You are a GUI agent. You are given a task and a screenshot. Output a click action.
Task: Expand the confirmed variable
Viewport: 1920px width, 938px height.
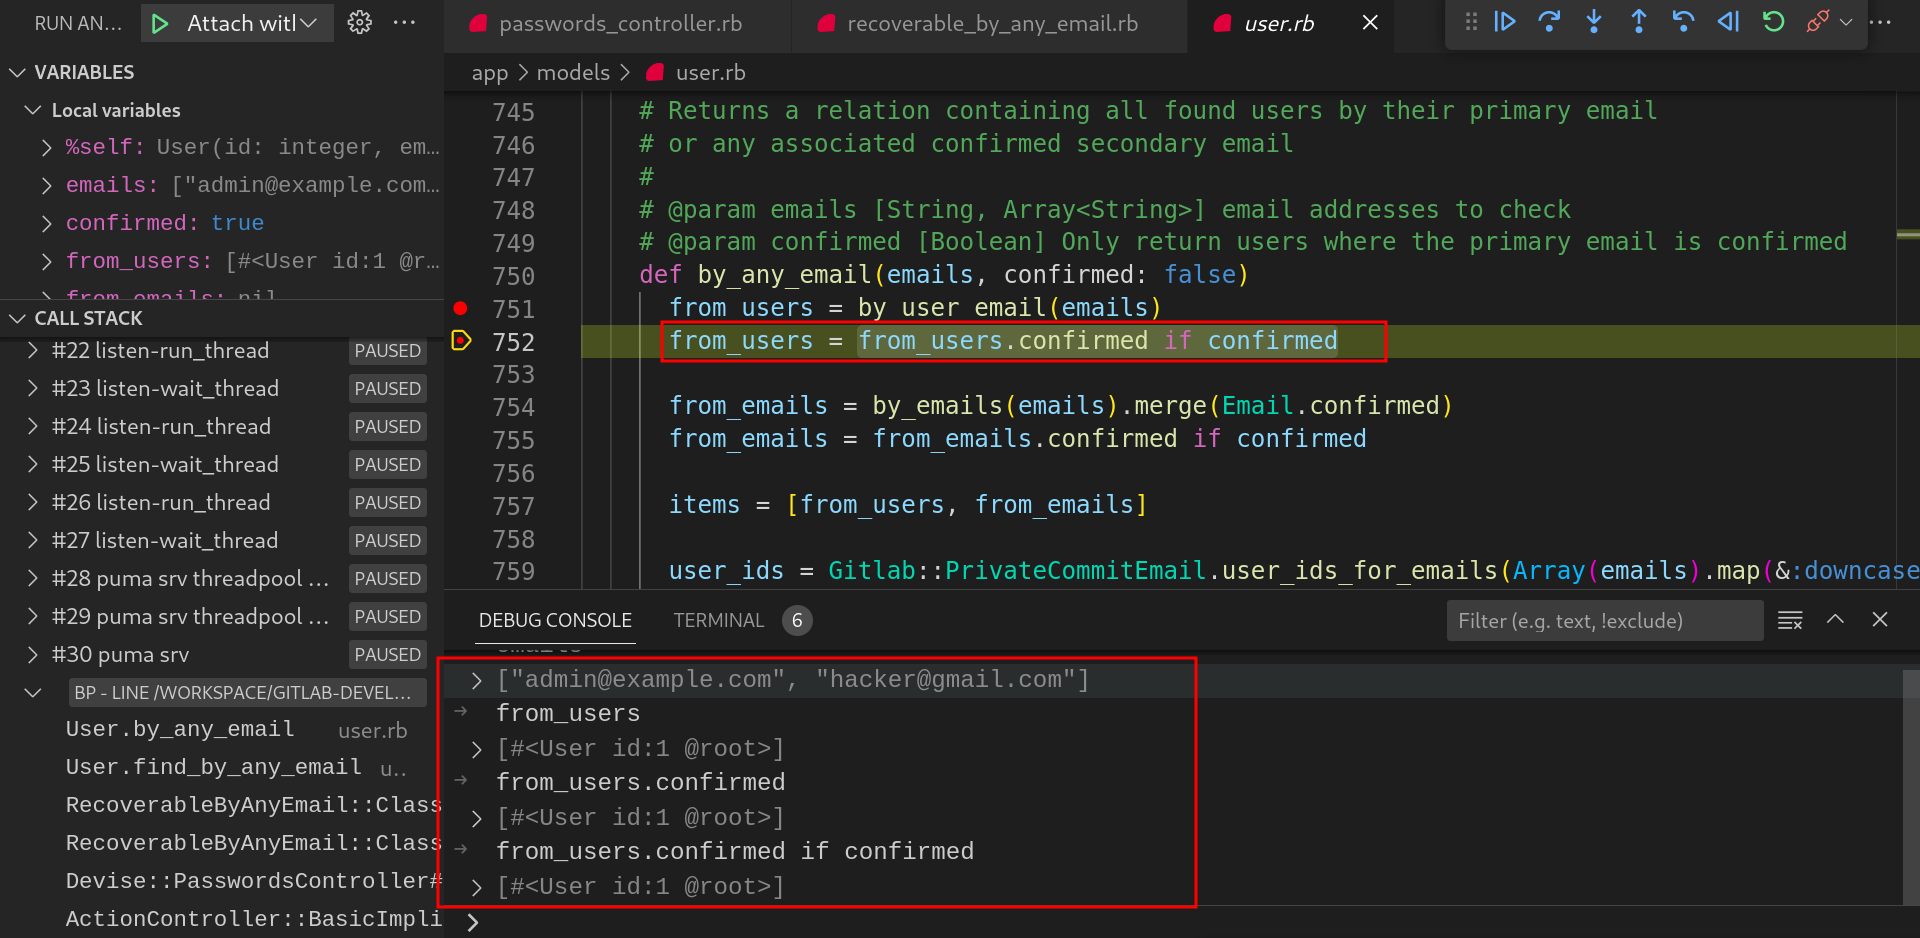(x=47, y=224)
